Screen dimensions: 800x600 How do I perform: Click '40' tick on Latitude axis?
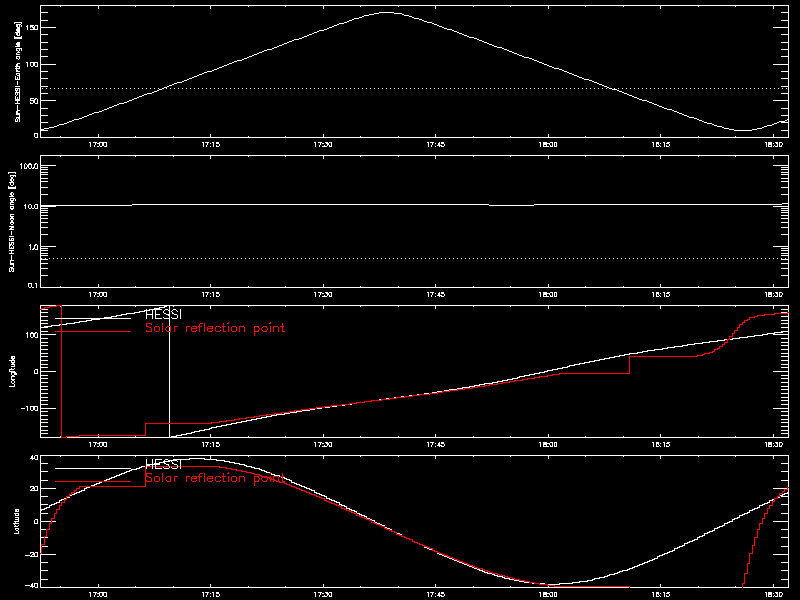34,458
